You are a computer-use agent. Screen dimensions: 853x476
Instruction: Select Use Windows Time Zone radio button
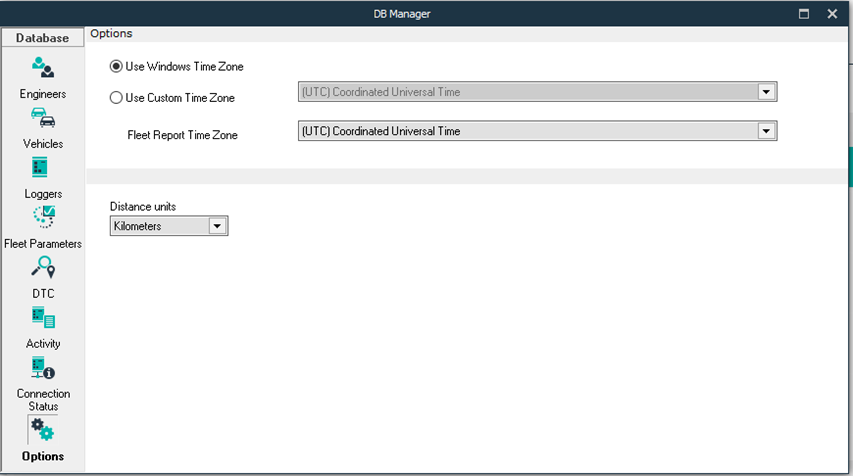[x=117, y=67]
